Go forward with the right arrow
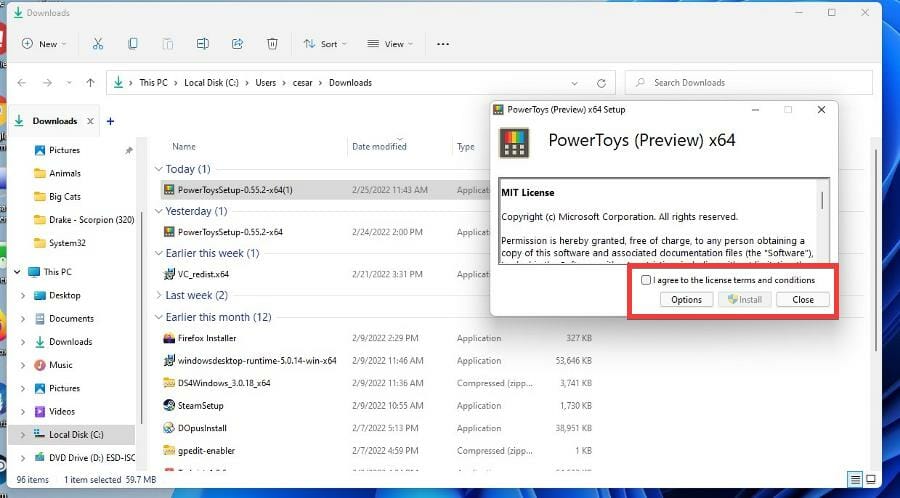900x498 pixels. click(47, 83)
